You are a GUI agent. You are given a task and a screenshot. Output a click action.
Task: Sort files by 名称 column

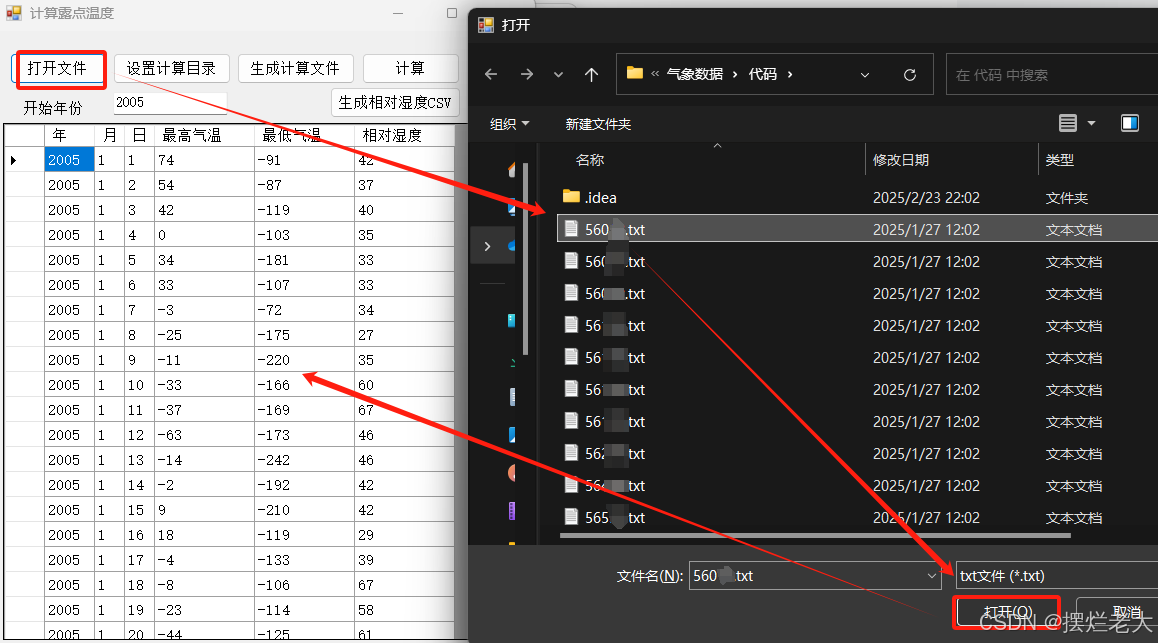click(x=590, y=160)
